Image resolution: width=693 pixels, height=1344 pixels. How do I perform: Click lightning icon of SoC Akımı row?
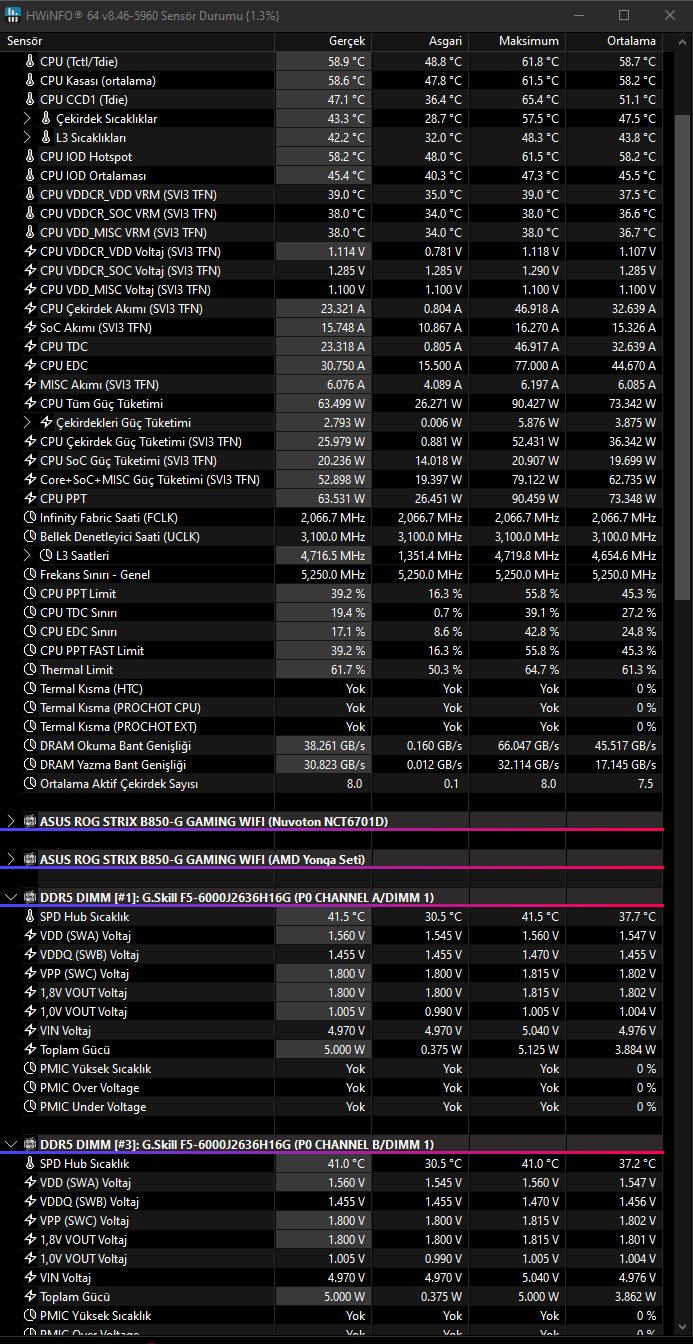coord(29,327)
